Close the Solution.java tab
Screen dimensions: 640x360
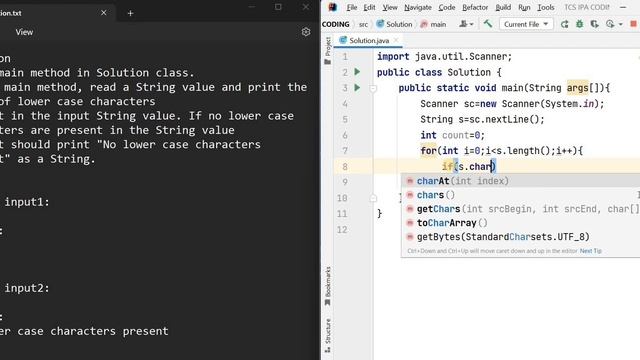point(396,40)
